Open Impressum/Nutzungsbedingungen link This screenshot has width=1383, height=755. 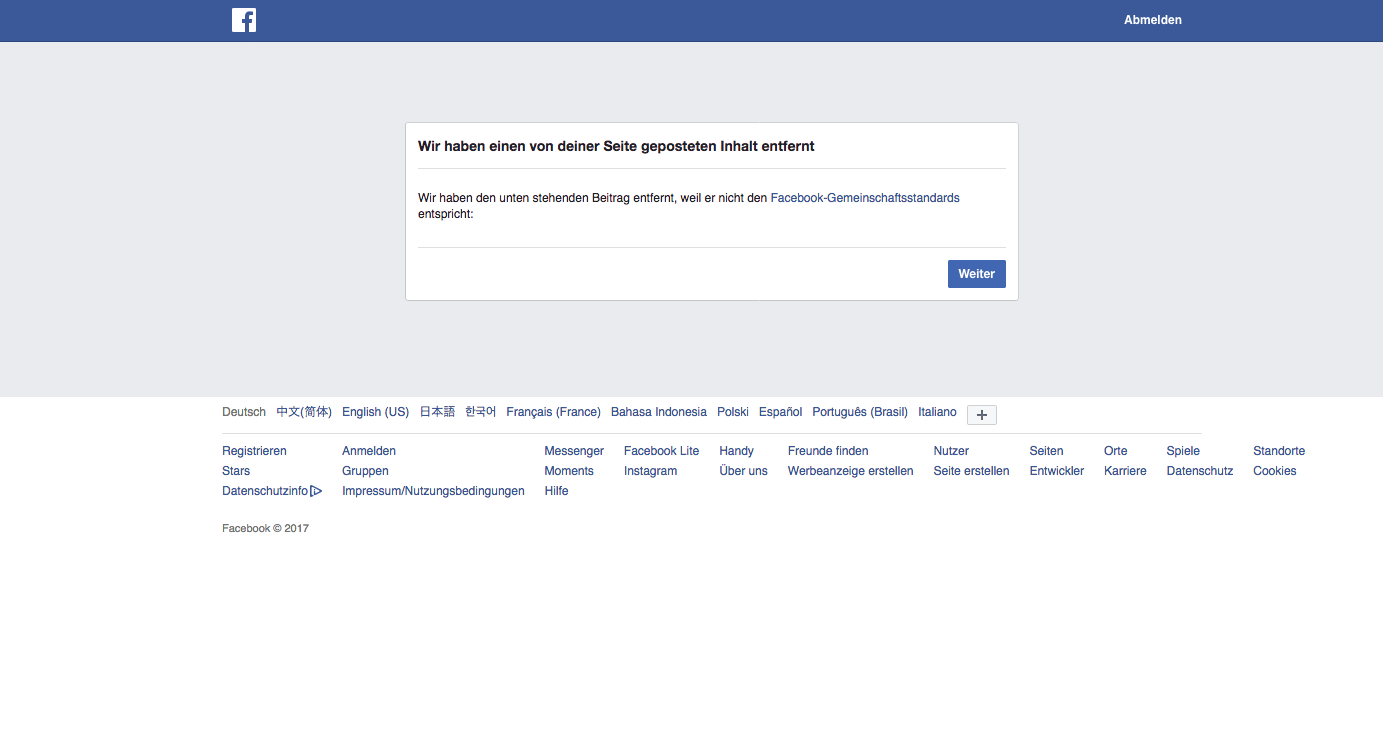click(433, 491)
